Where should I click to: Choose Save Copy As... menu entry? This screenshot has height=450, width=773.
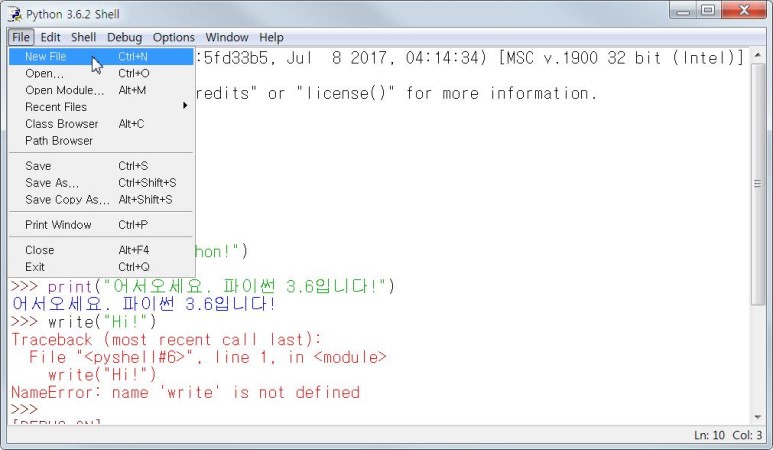click(101, 199)
